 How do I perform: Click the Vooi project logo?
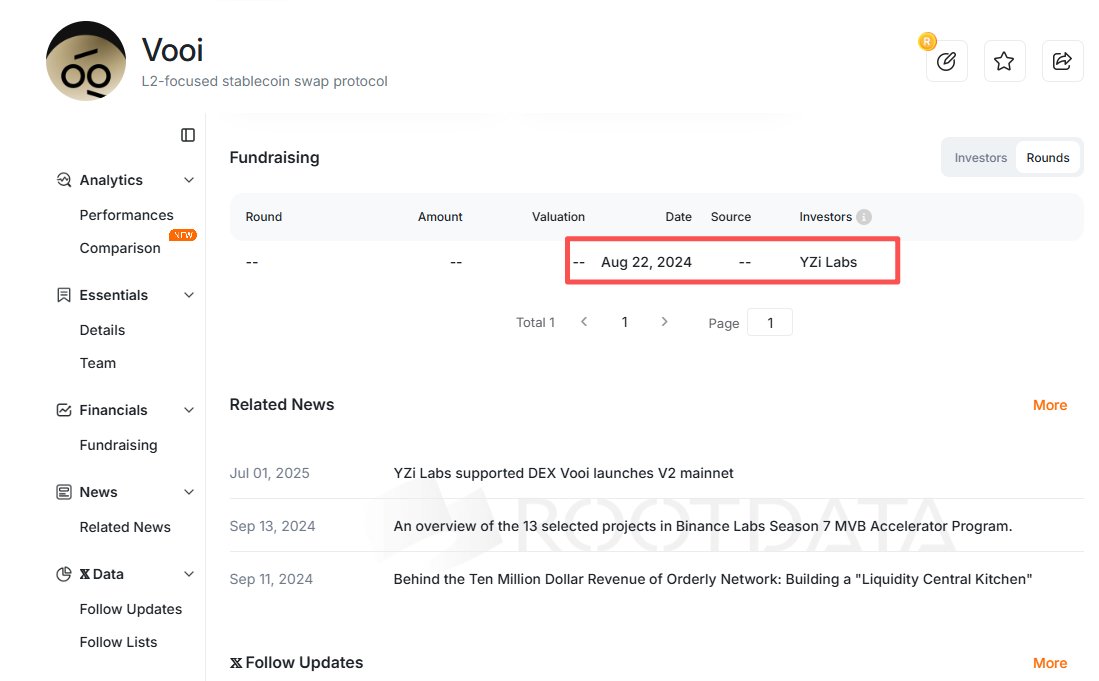(x=86, y=61)
